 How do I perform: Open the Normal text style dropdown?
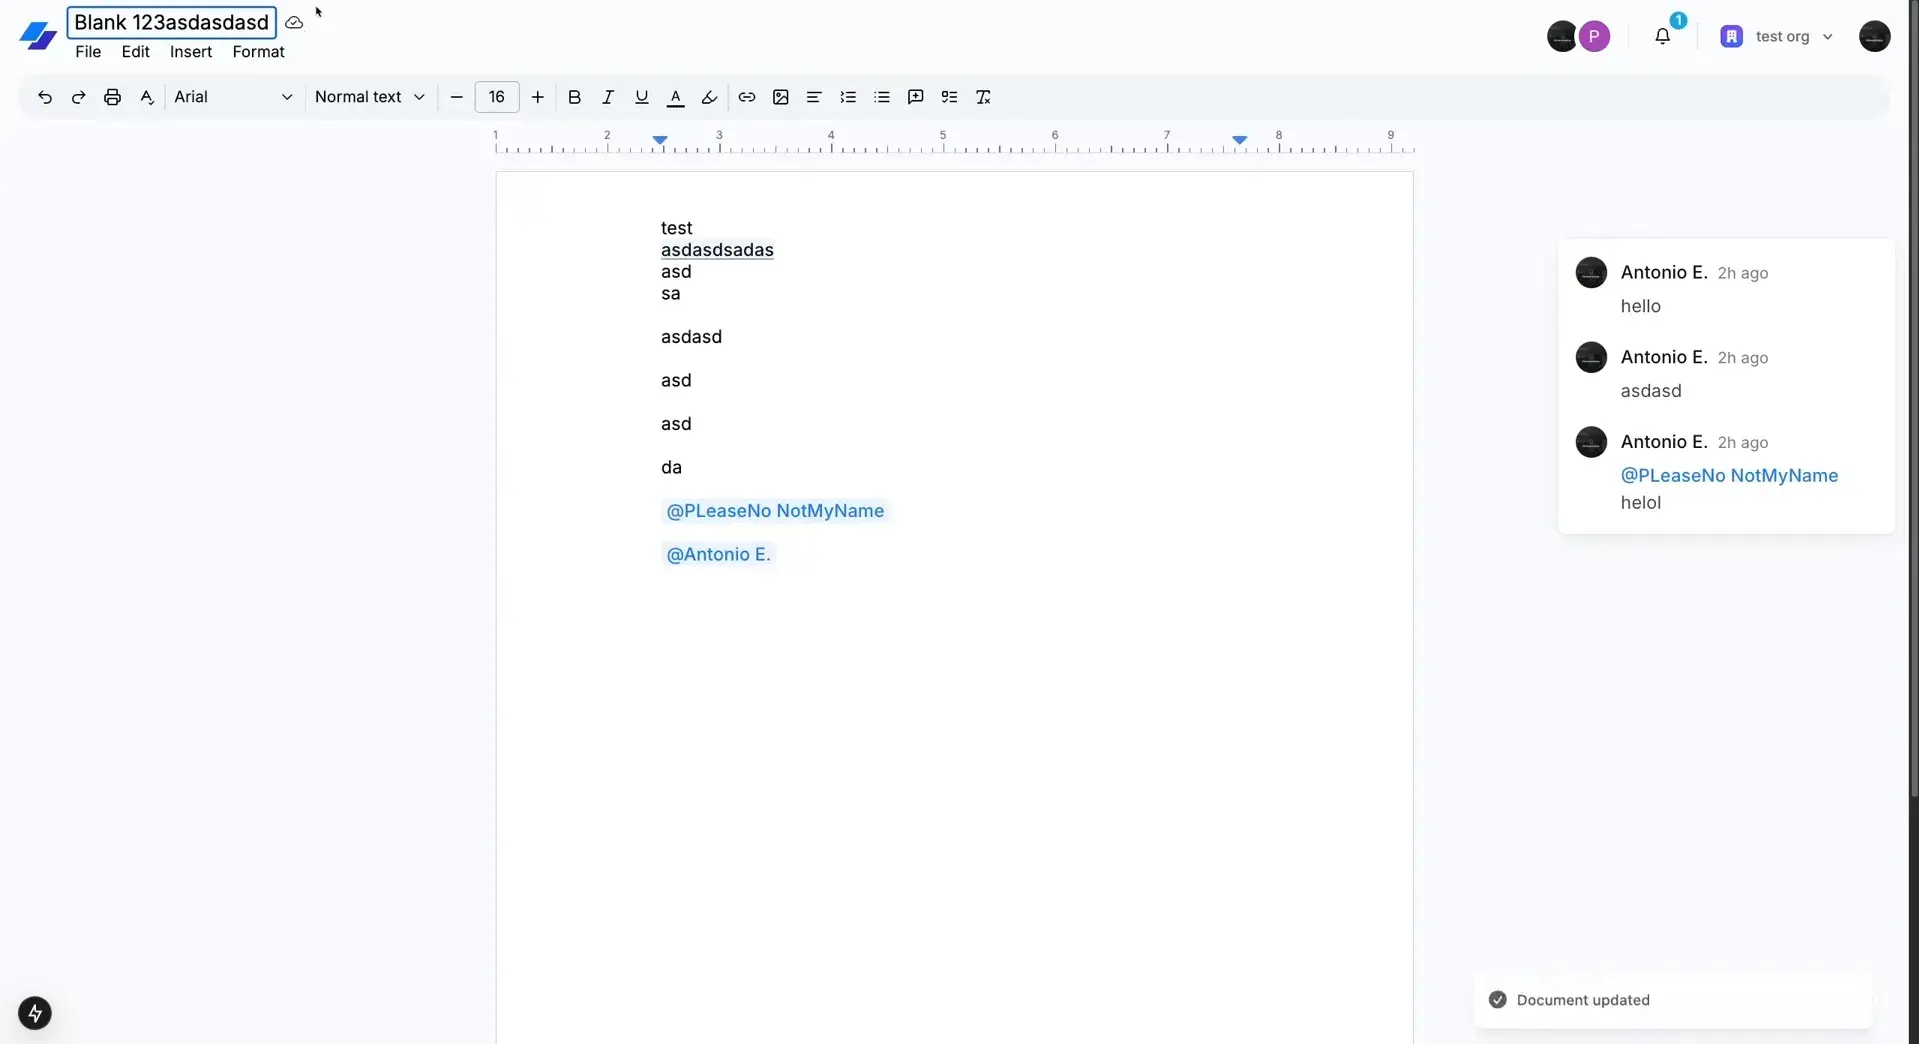[x=369, y=97]
